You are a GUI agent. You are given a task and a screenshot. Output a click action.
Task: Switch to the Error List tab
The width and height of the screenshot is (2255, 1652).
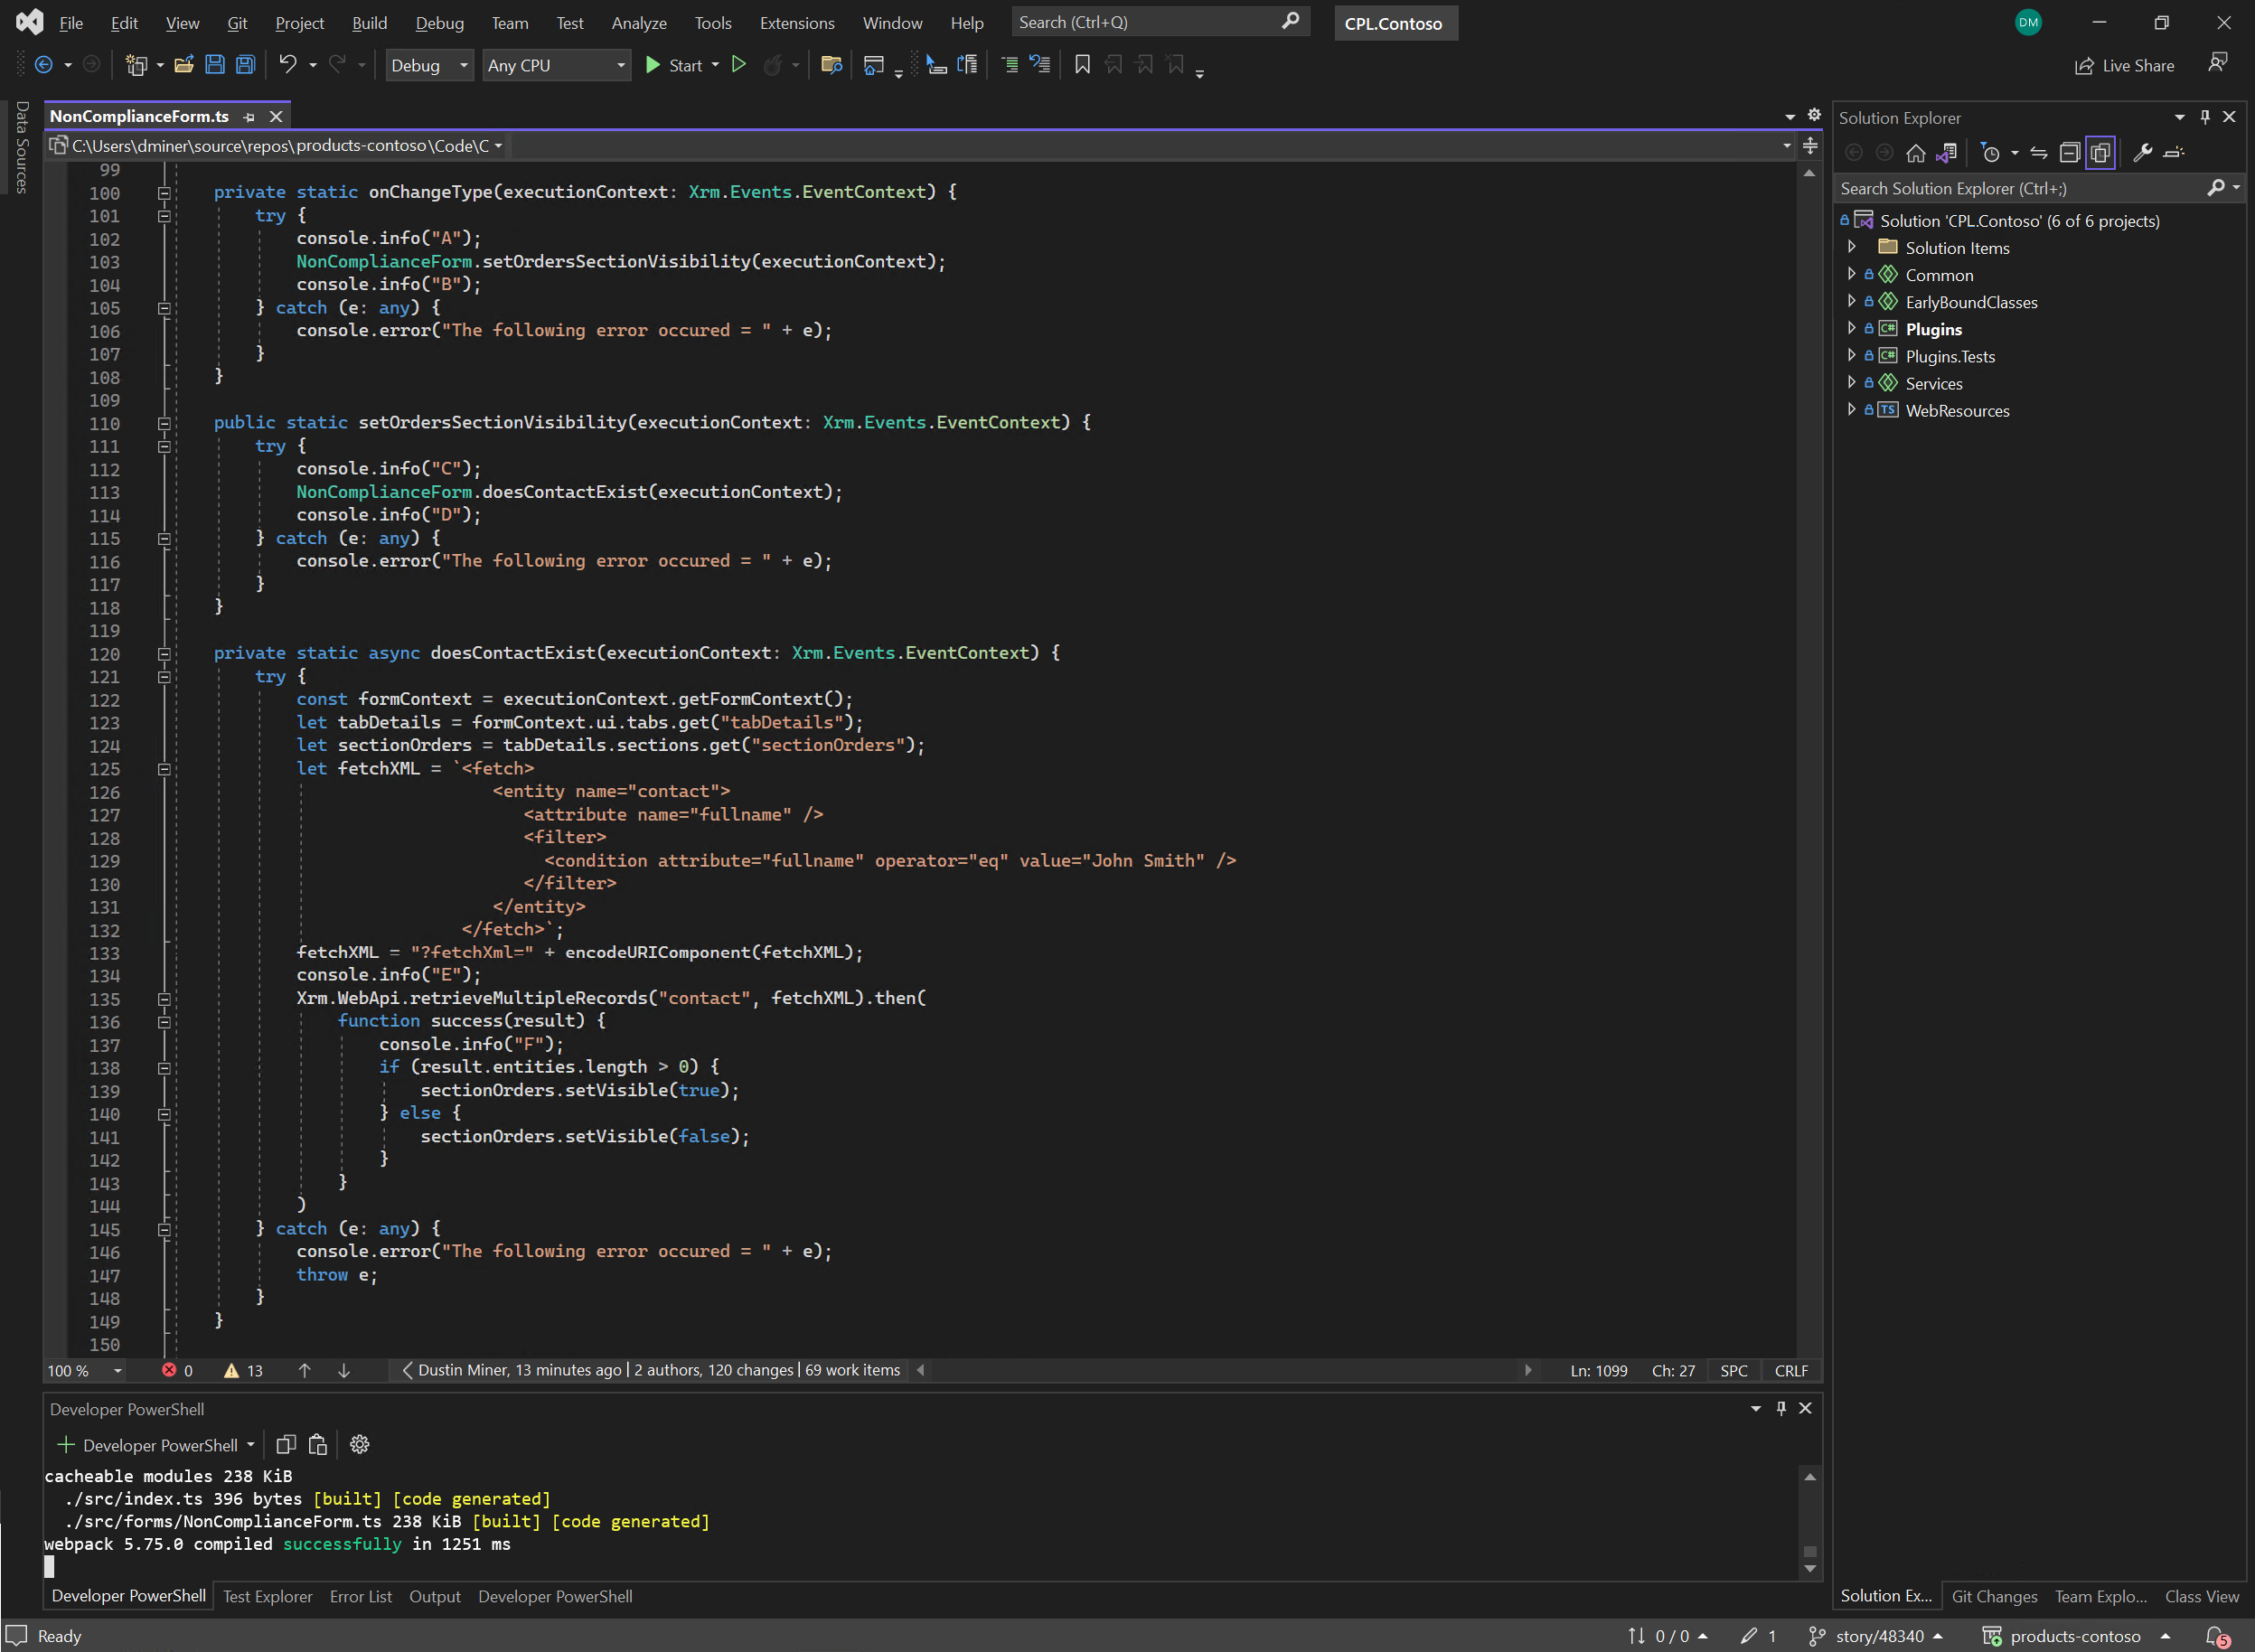coord(360,1596)
